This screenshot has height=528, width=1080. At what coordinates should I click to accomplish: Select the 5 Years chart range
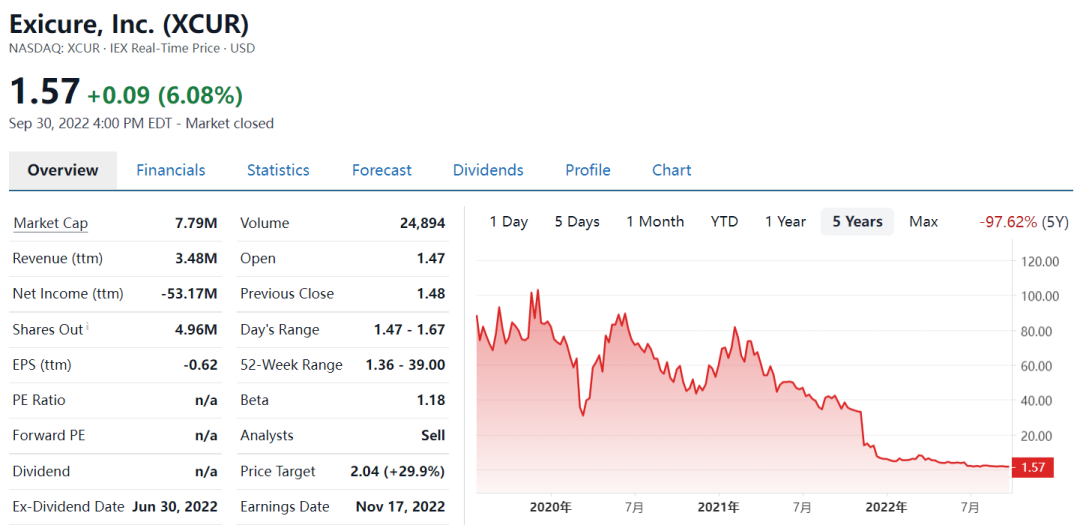click(858, 222)
